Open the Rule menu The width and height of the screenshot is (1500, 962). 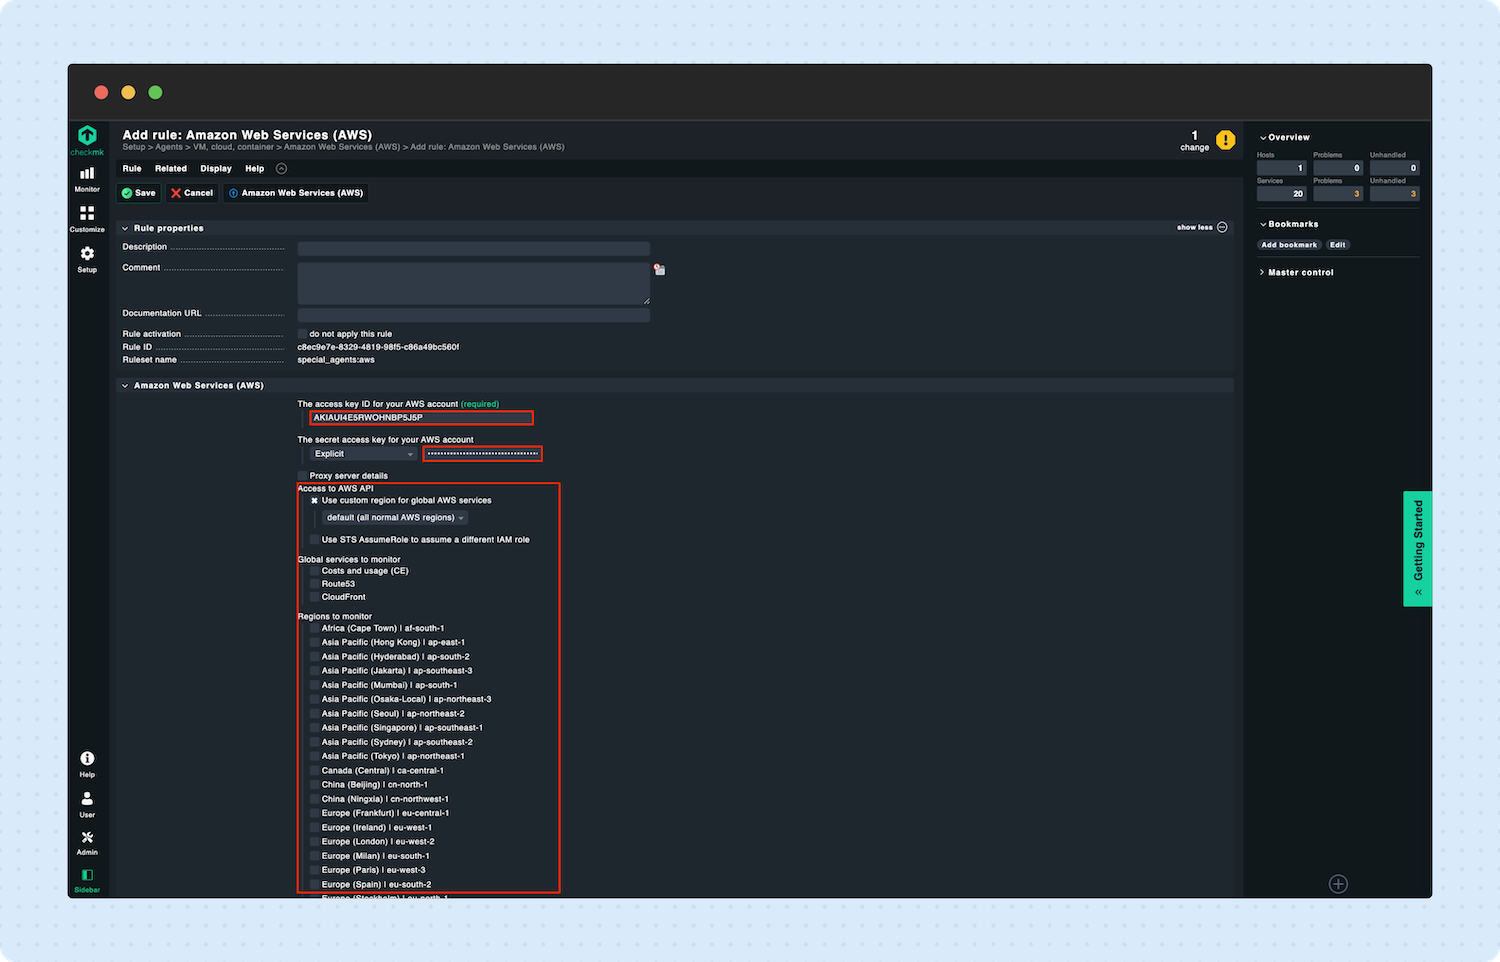click(132, 169)
